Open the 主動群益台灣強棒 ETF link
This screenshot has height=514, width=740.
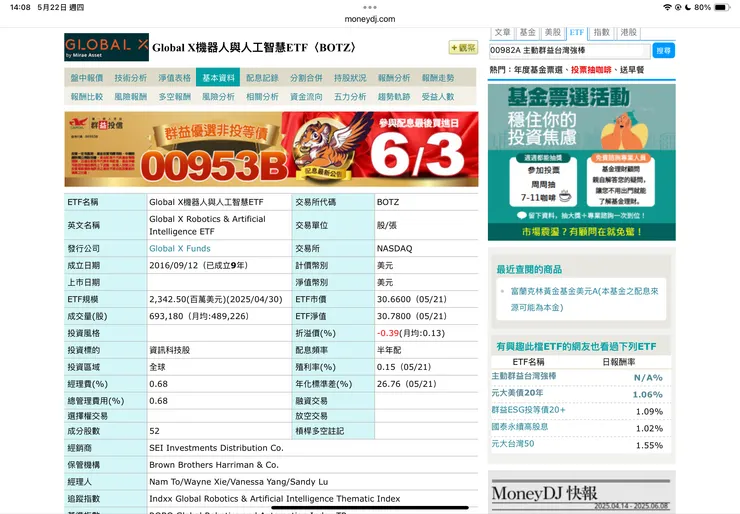[524, 376]
